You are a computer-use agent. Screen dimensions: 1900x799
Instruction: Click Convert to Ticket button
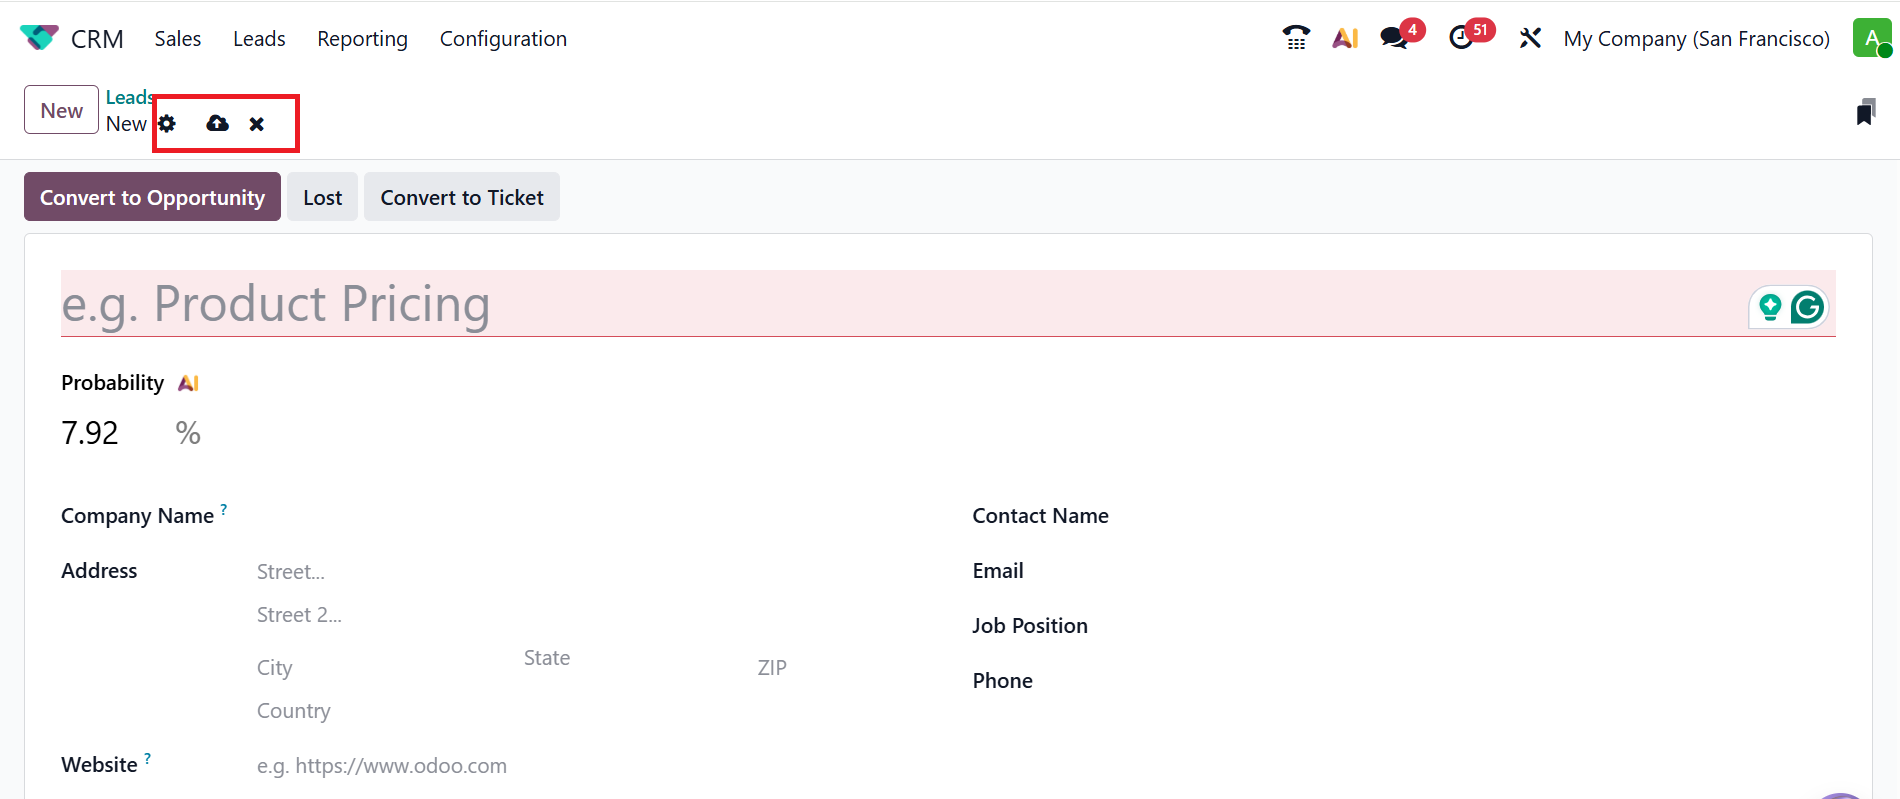click(461, 197)
